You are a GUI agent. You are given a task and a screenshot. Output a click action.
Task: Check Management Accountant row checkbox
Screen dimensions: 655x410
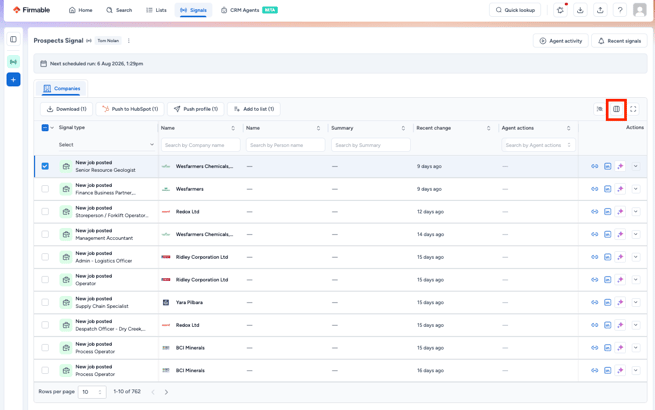coord(45,234)
